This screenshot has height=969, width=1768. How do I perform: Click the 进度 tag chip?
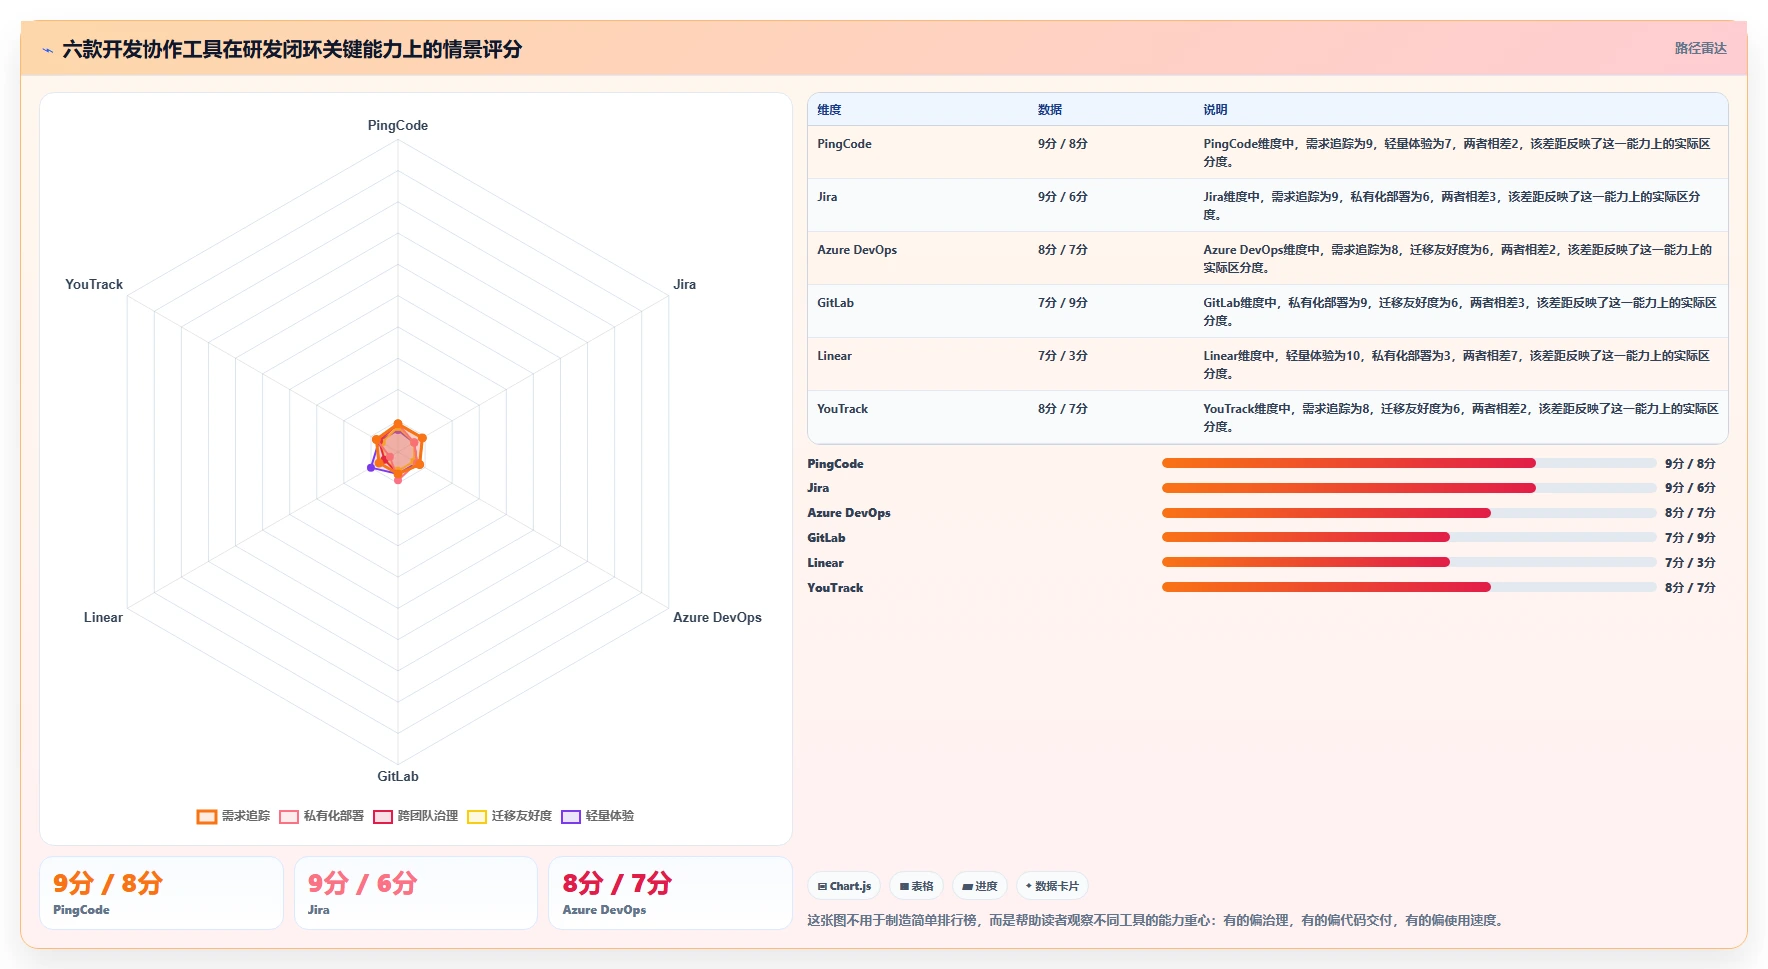980,886
